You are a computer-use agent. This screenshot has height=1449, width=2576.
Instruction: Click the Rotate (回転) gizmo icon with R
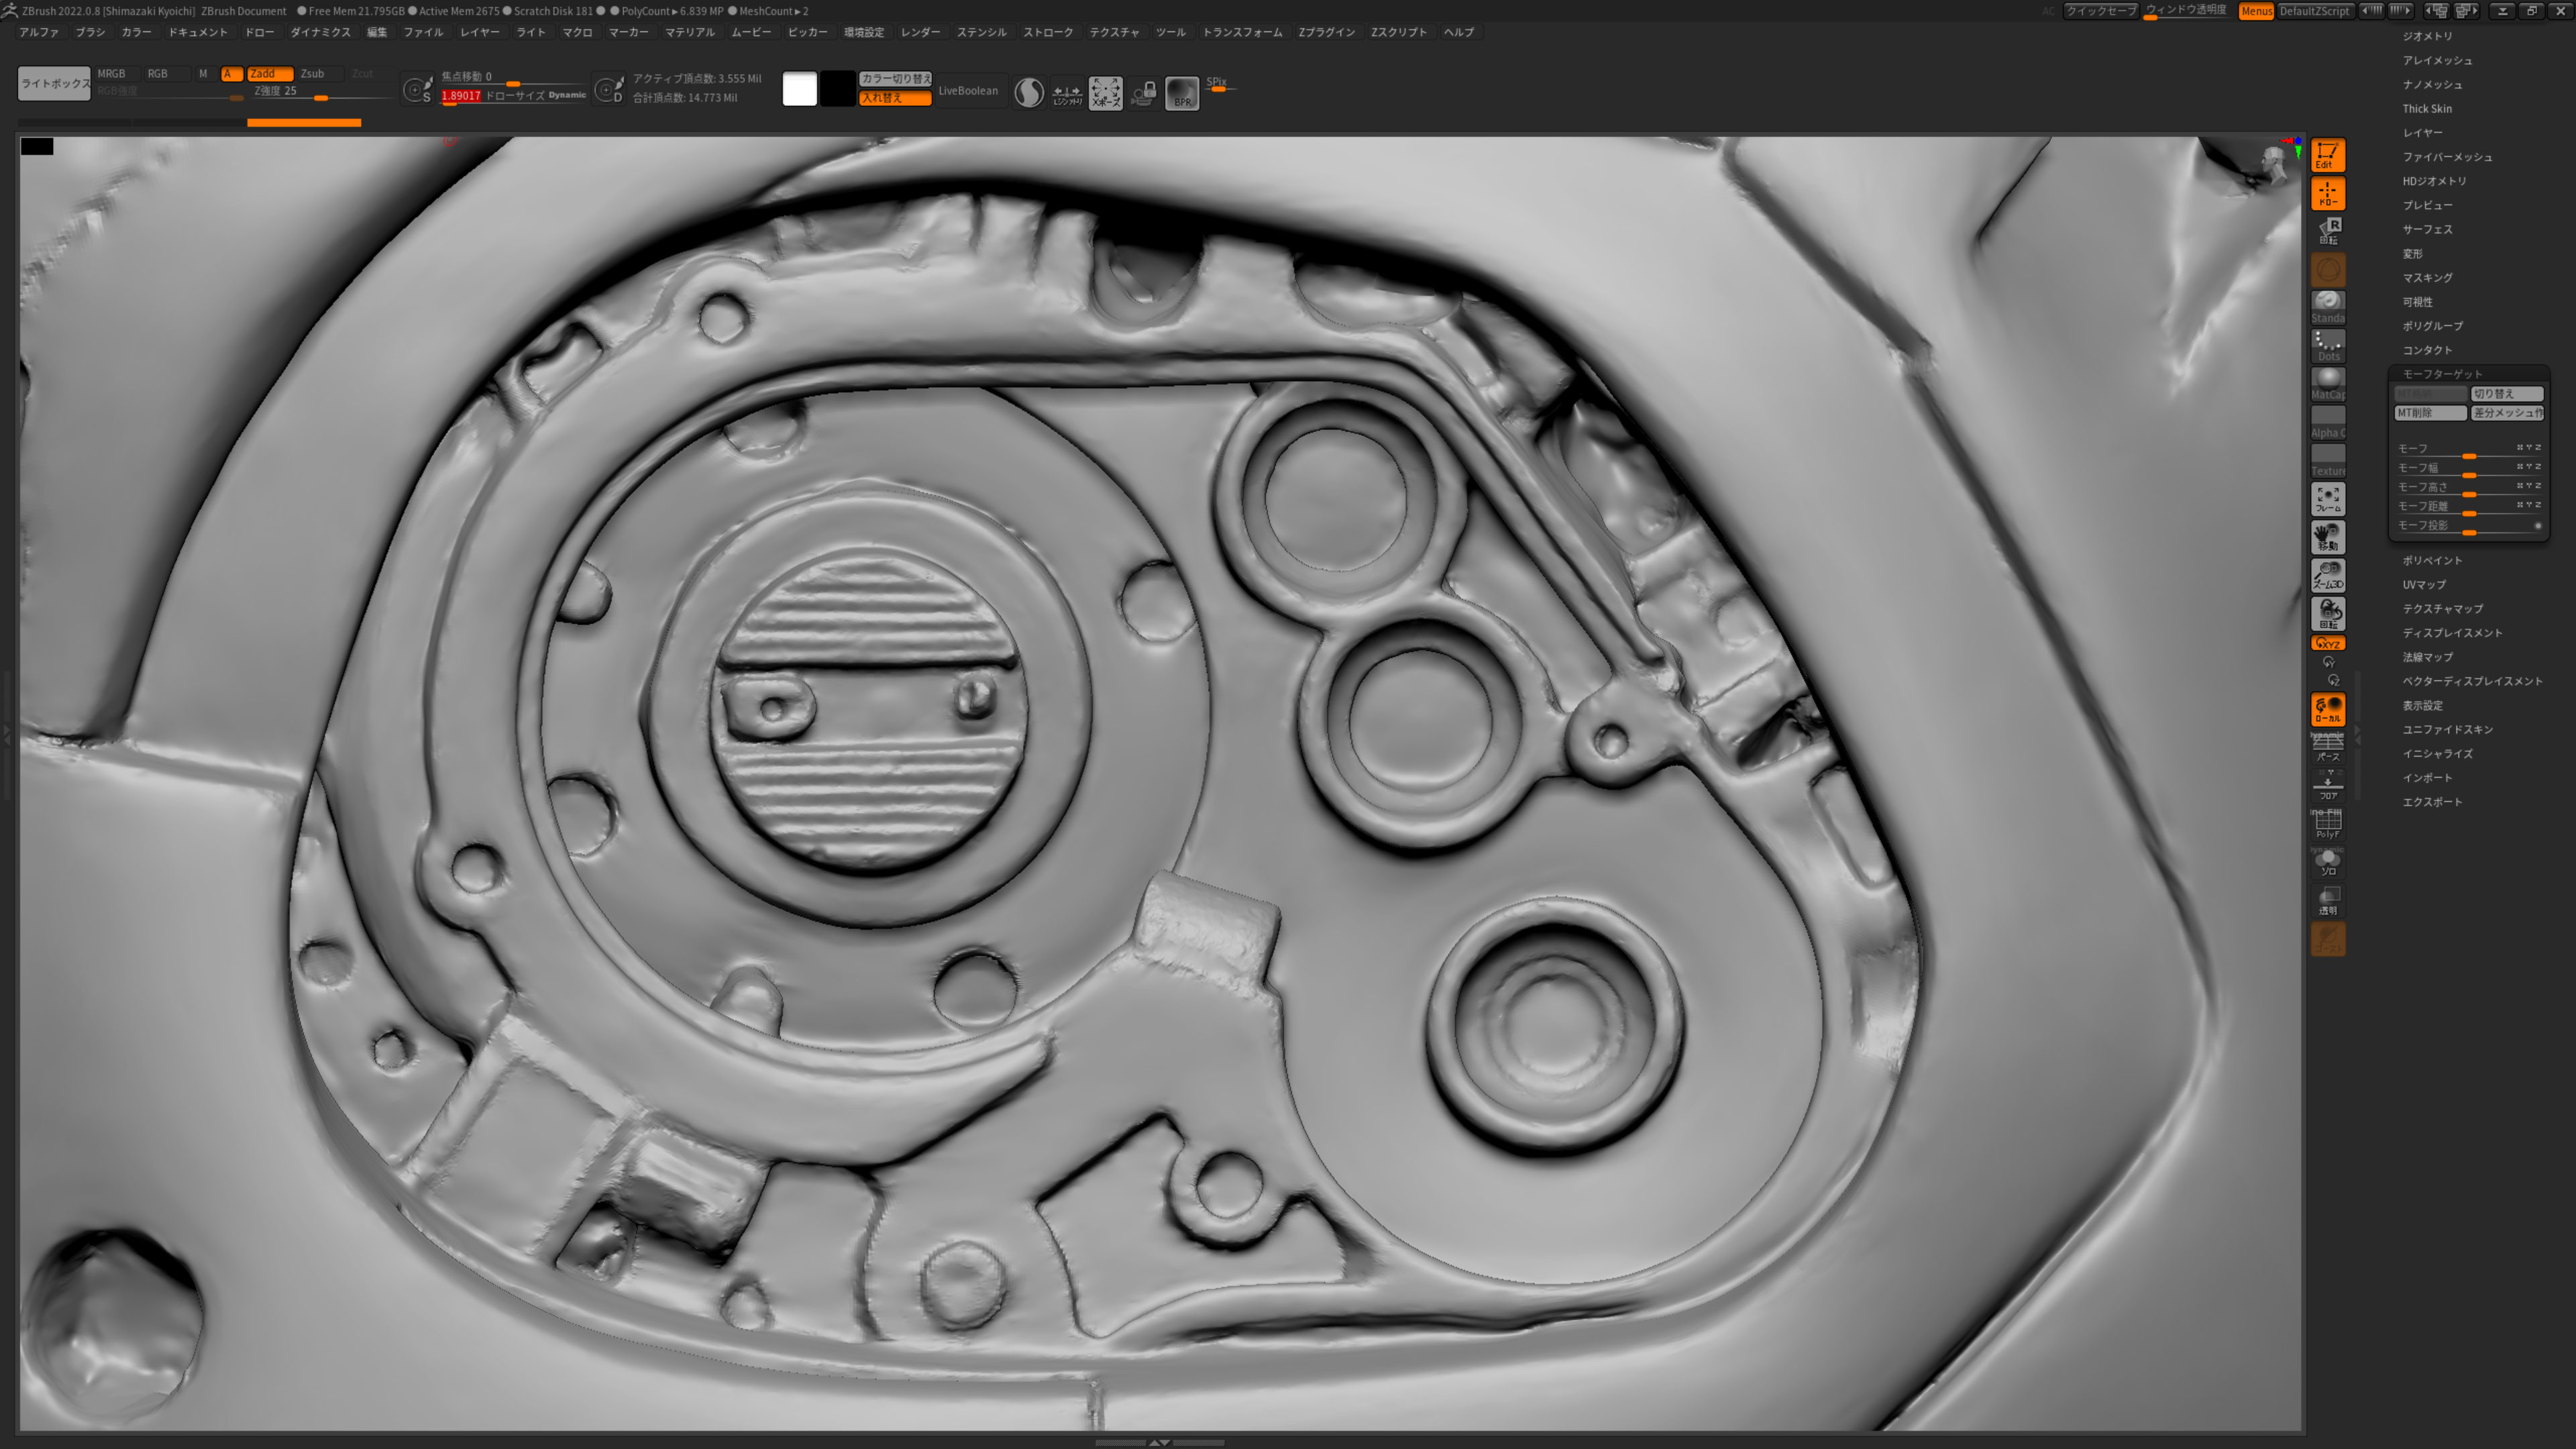[2327, 231]
